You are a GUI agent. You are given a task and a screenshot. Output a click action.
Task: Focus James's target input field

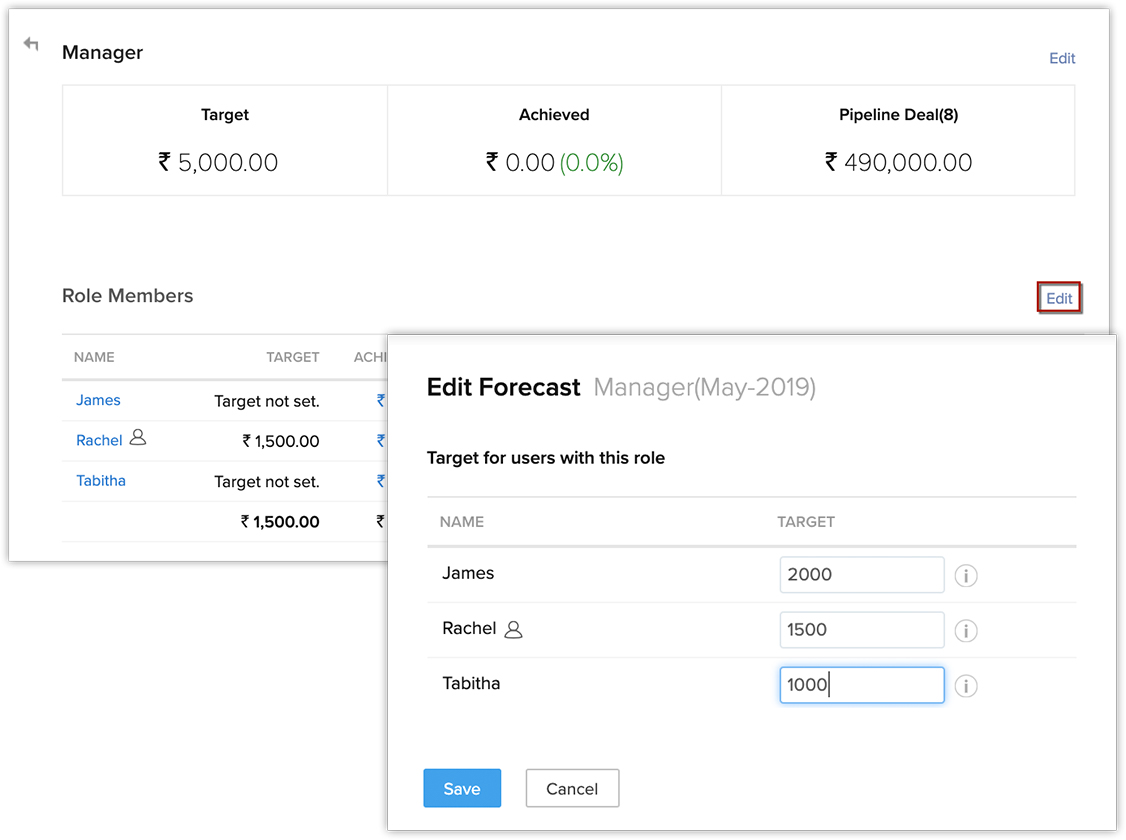click(861, 575)
